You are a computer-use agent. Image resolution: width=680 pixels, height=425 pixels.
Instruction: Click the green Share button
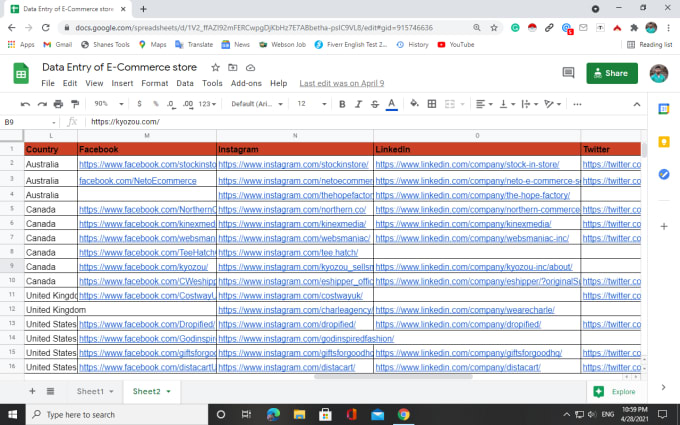tap(612, 73)
